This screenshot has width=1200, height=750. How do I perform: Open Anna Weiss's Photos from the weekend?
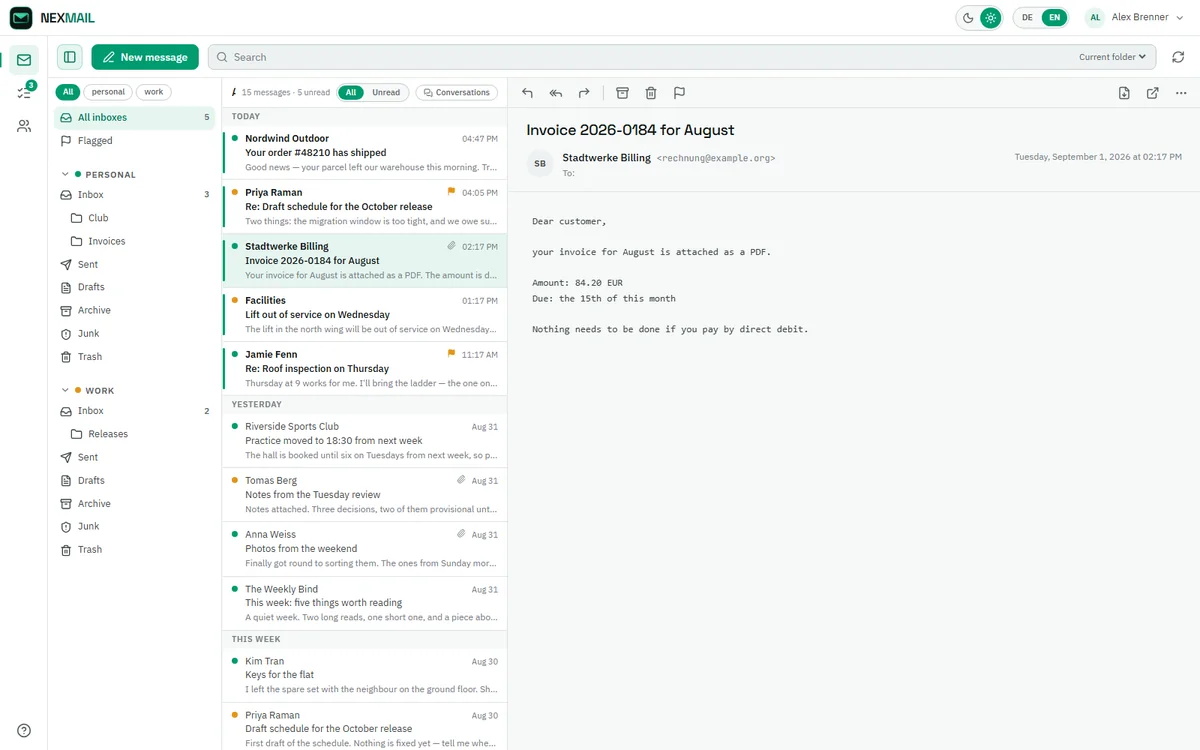click(364, 549)
